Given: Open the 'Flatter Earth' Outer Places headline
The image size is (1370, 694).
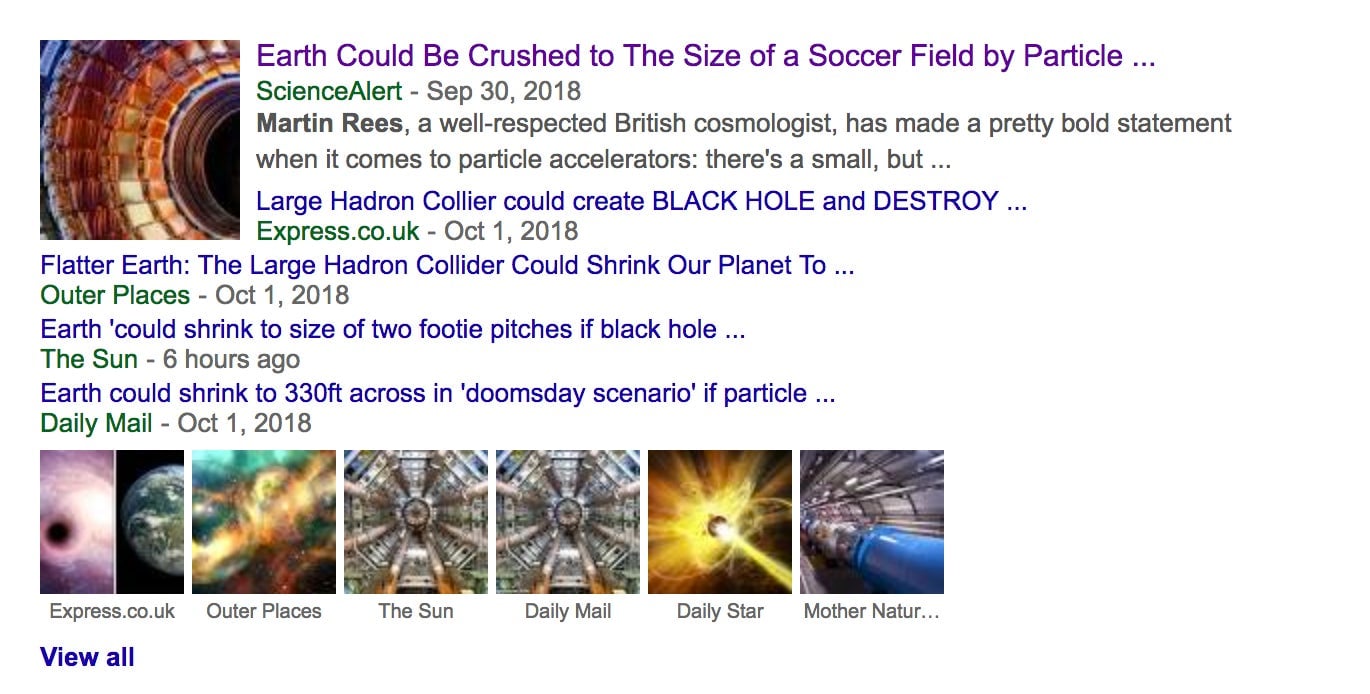Looking at the screenshot, I should (x=446, y=266).
